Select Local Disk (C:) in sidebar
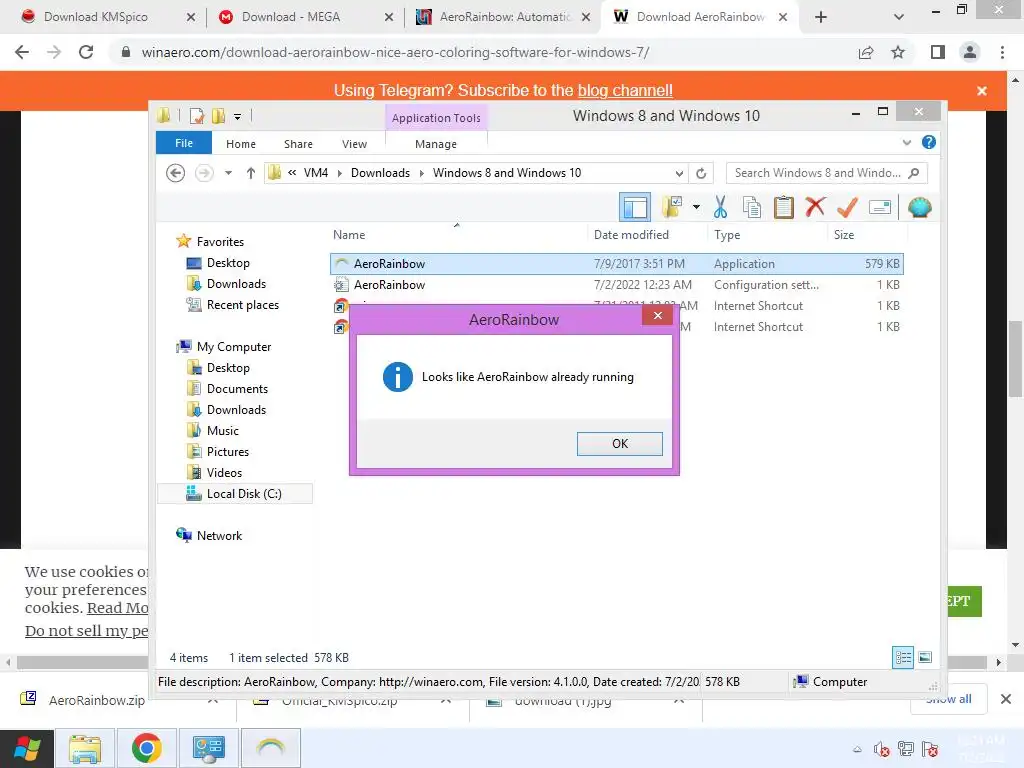Image resolution: width=1024 pixels, height=768 pixels. (234, 494)
